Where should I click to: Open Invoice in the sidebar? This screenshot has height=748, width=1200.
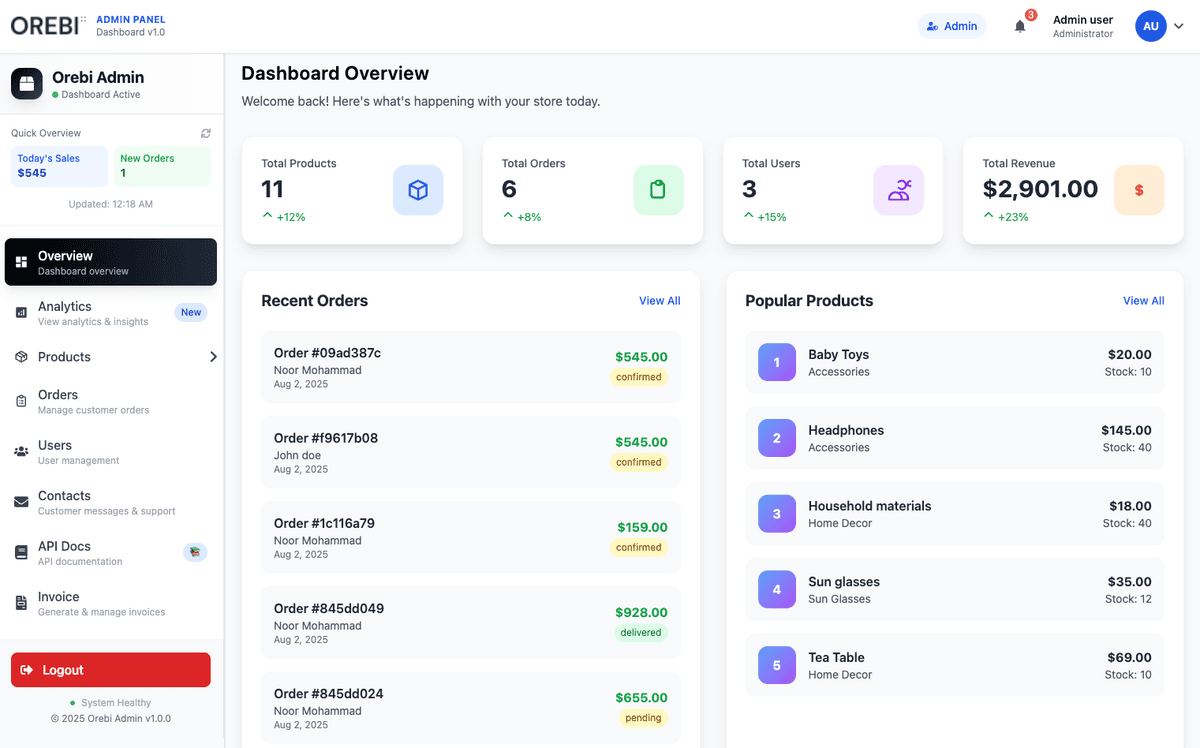click(x=111, y=603)
